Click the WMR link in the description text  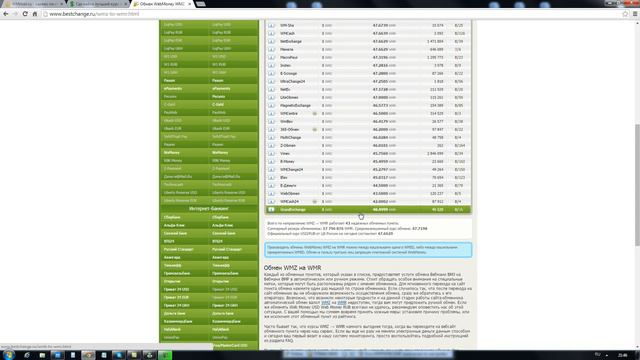pos(342,302)
